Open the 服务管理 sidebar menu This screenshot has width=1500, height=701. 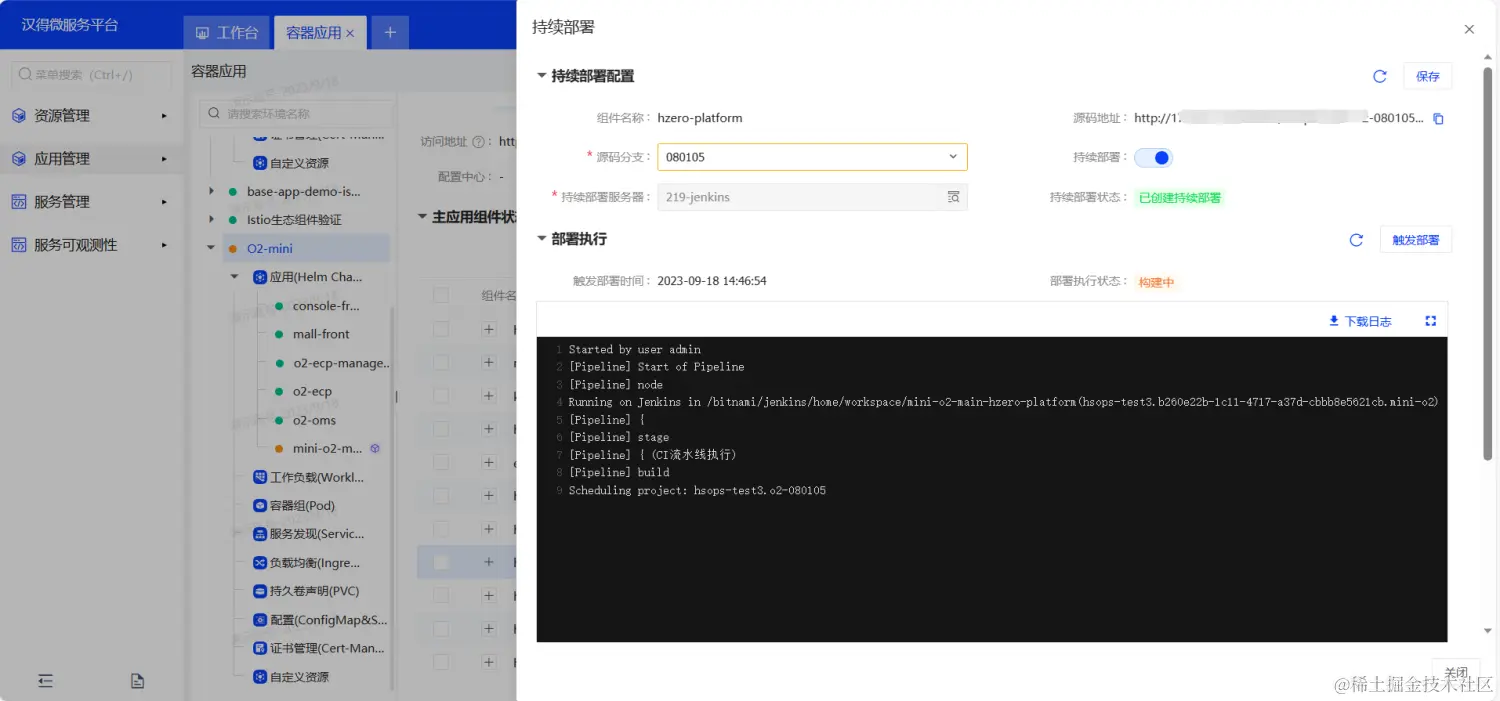pos(91,202)
